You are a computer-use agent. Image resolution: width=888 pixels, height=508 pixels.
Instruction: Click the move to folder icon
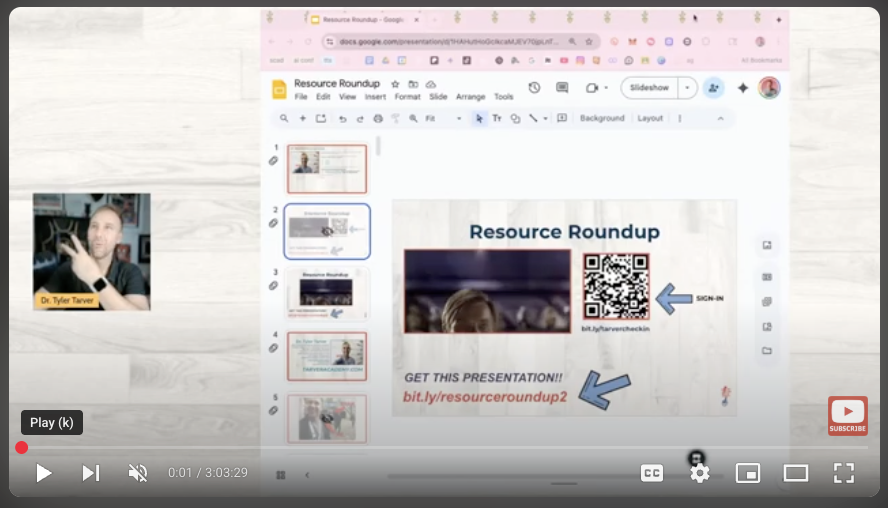click(x=413, y=84)
